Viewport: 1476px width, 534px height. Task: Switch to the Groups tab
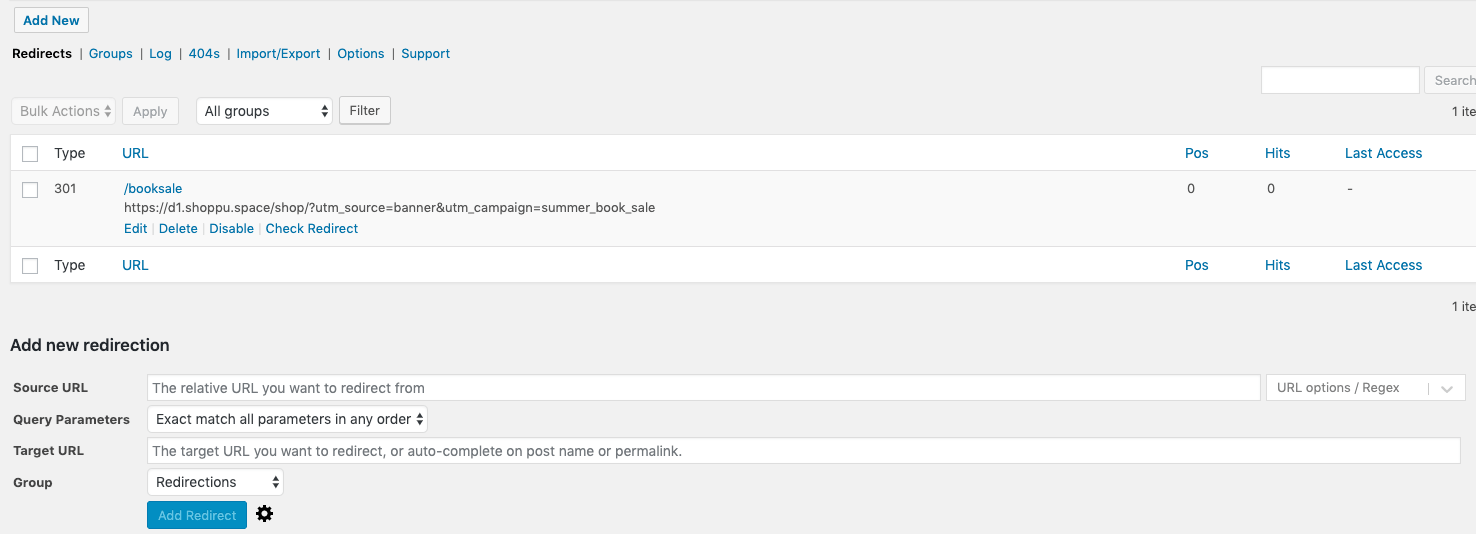coord(111,54)
